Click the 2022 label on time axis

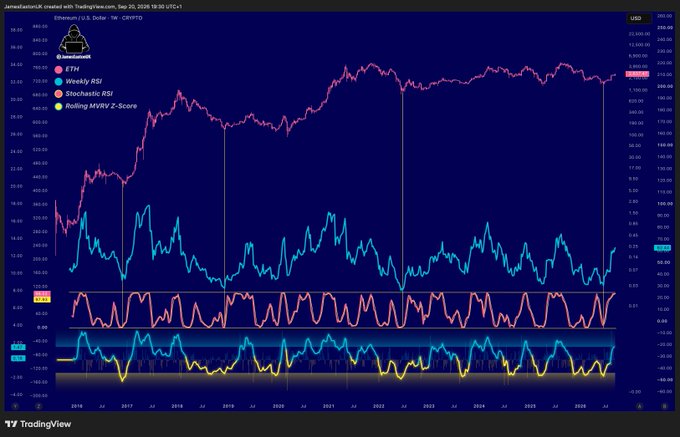point(379,406)
